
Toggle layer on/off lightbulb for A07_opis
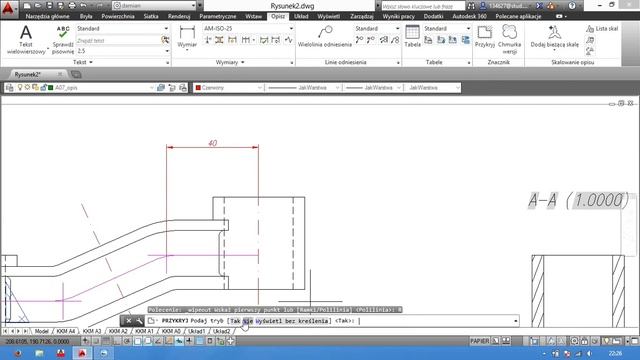(20, 87)
